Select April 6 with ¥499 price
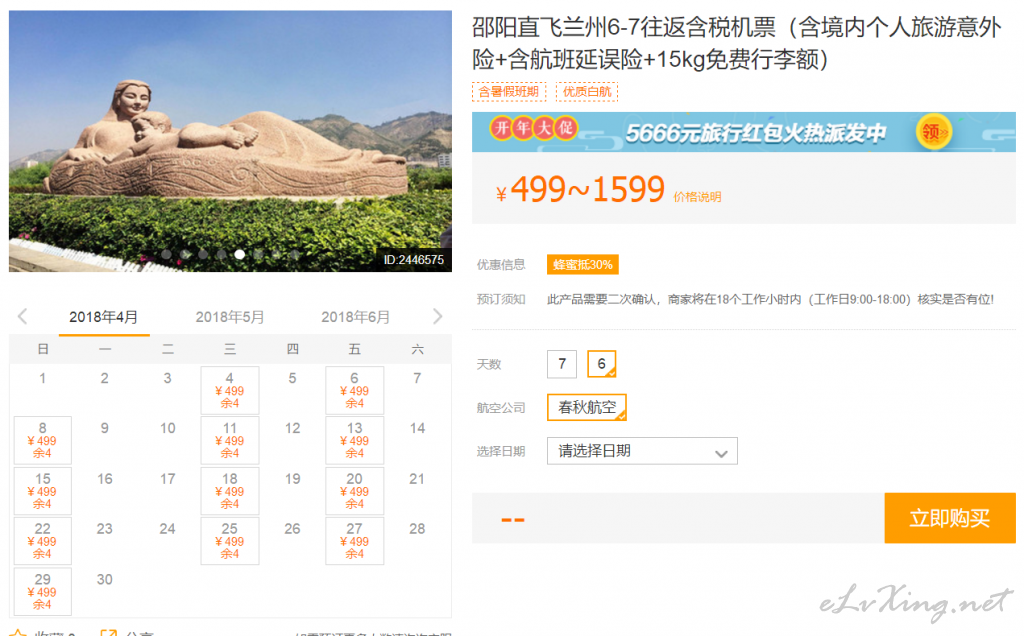Screen dimensions: 1024x636 [x=355, y=390]
